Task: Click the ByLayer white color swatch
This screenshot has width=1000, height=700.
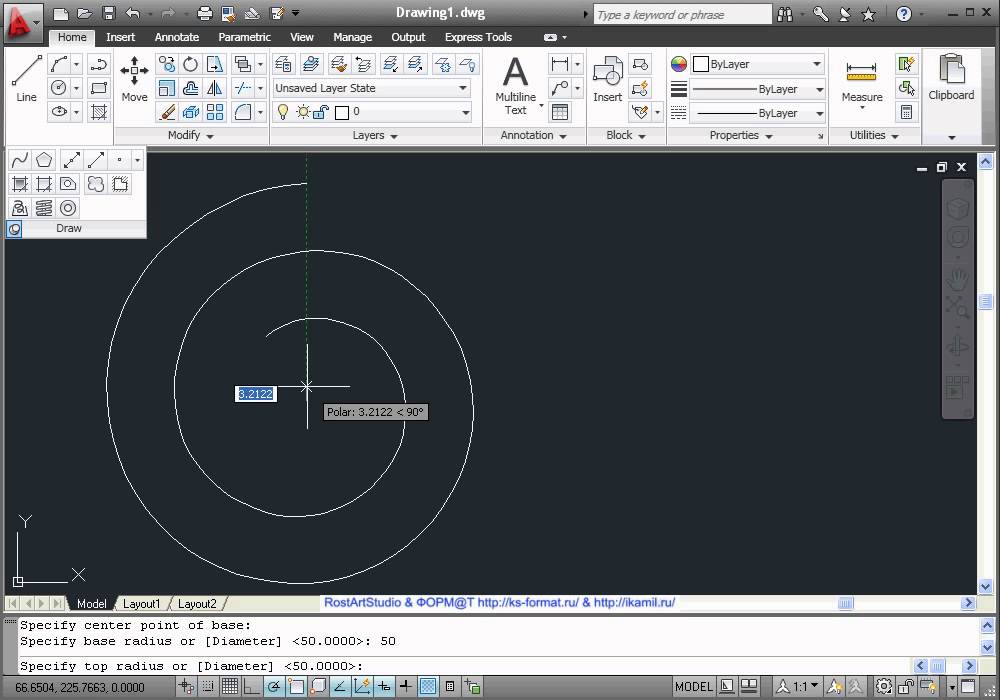Action: point(701,64)
